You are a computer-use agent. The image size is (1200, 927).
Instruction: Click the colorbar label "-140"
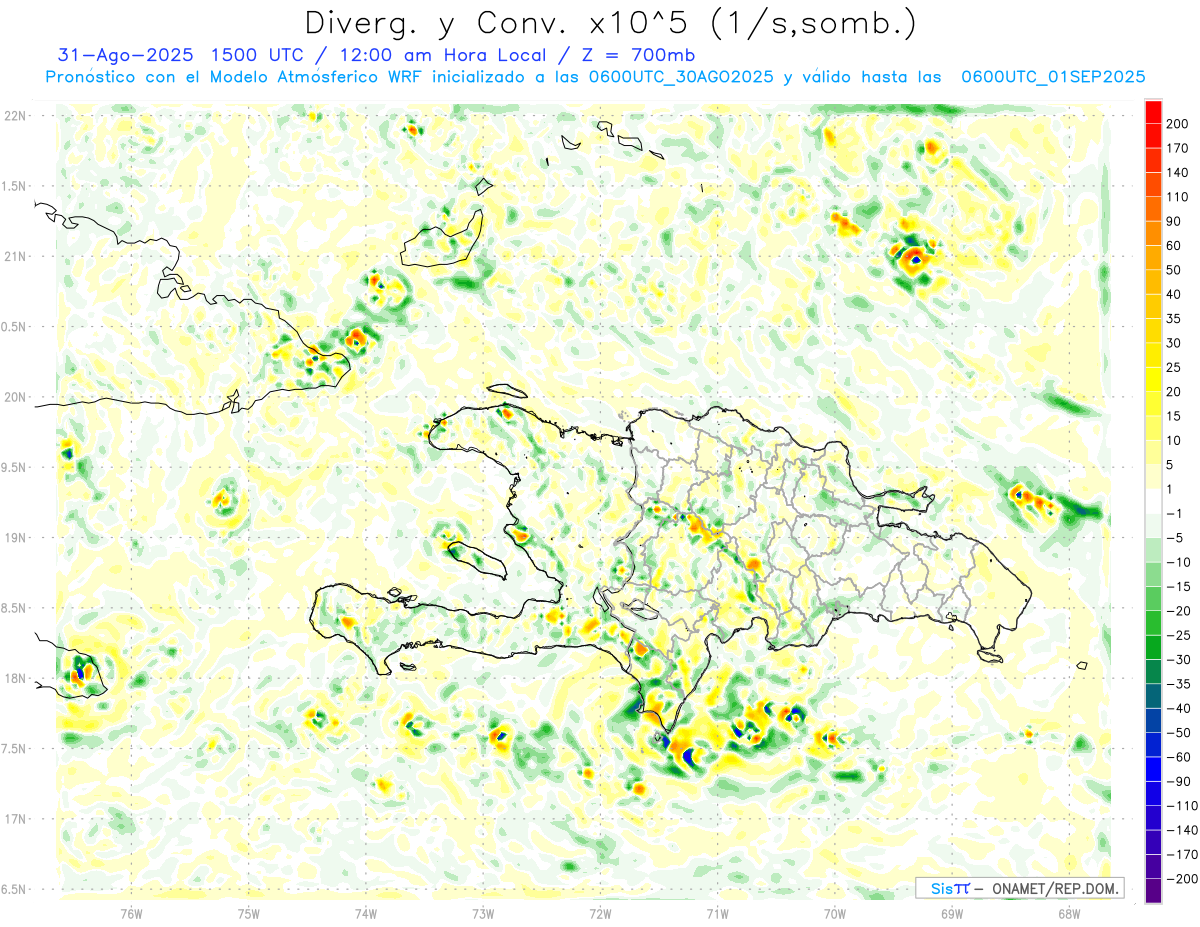1184,830
